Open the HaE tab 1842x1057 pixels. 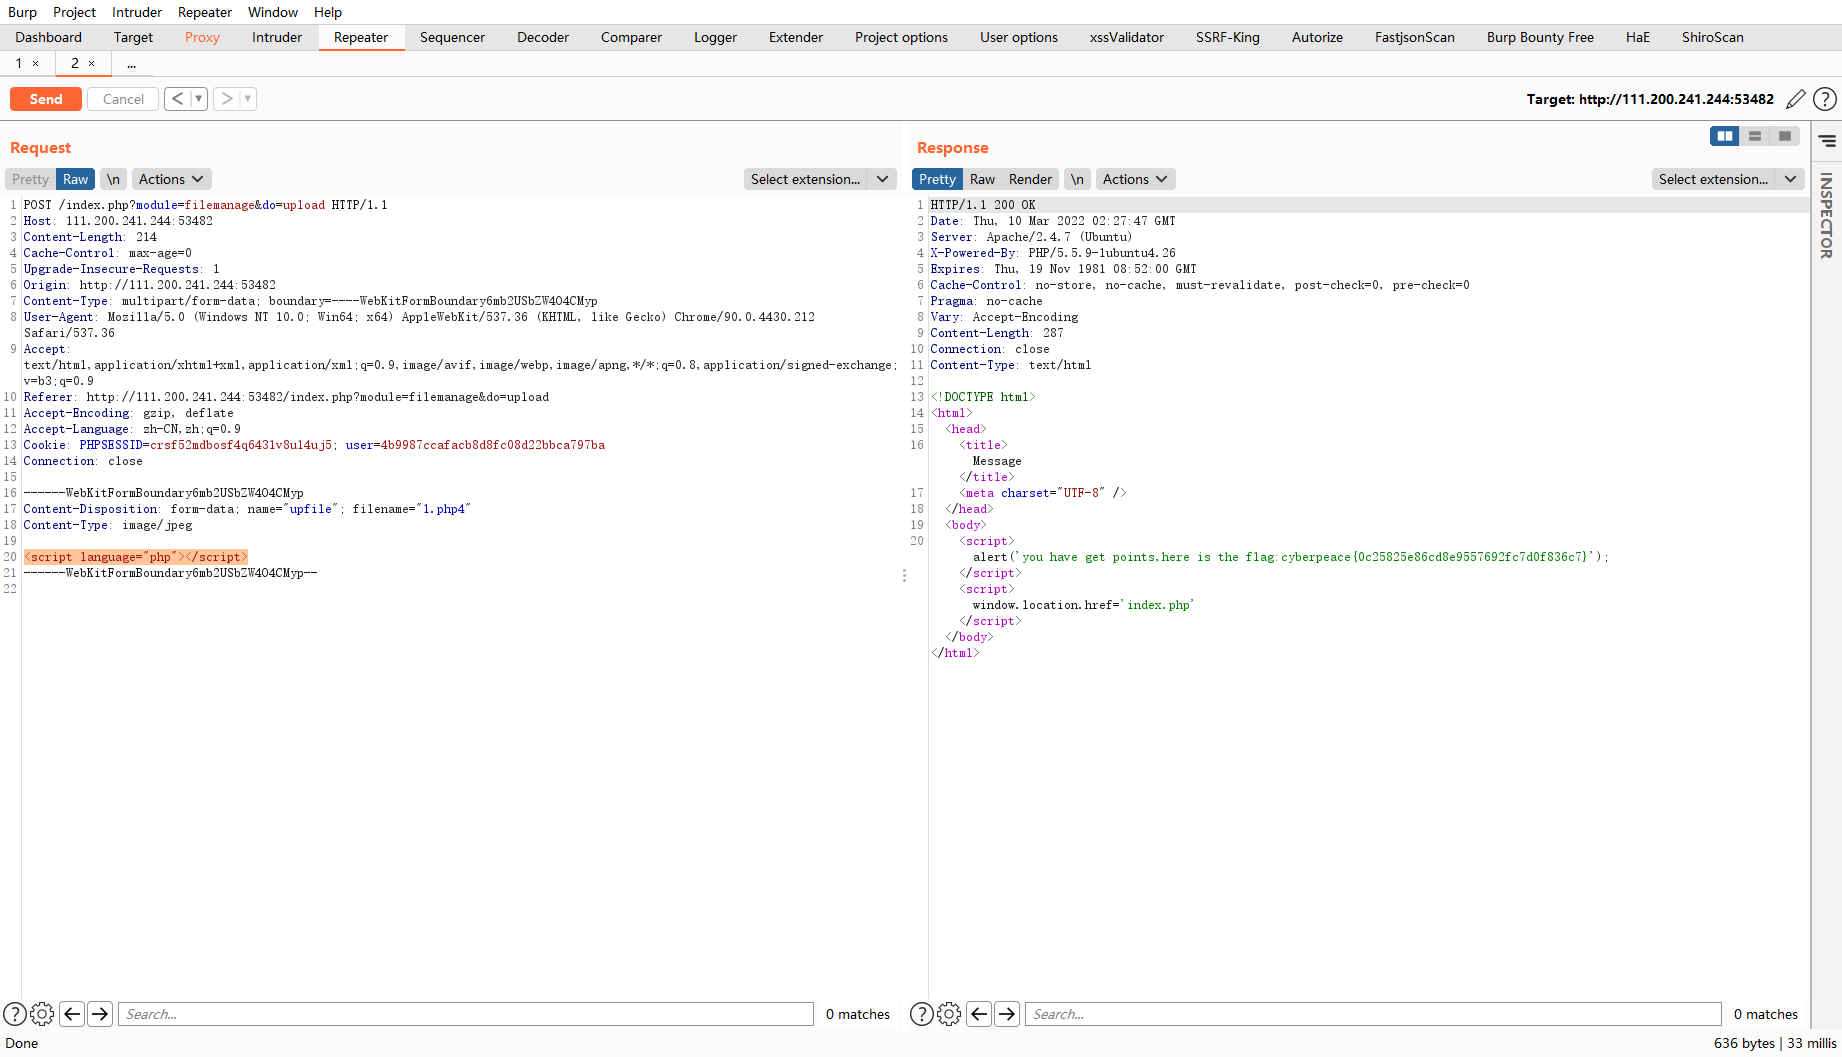(x=1638, y=37)
